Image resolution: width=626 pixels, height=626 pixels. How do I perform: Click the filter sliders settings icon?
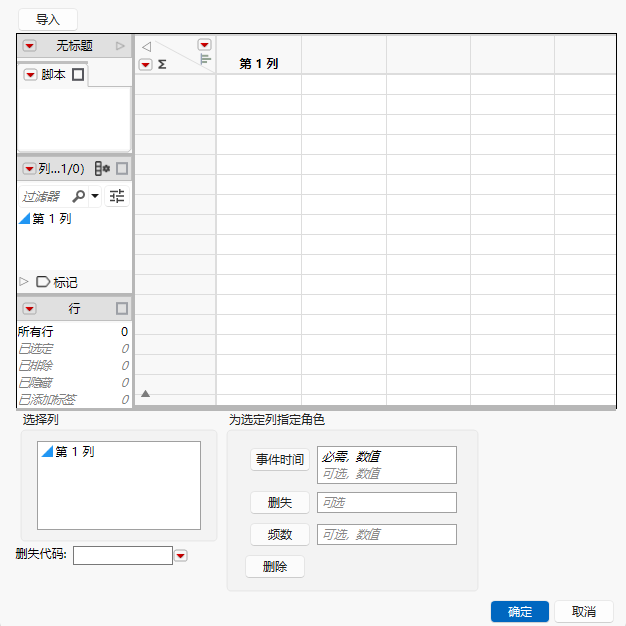coord(117,196)
